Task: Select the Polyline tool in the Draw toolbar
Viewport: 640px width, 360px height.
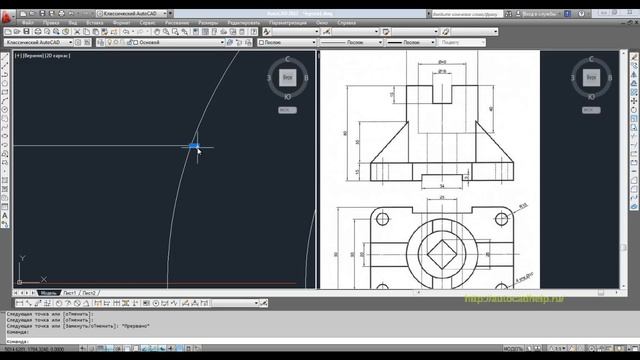Action: point(5,74)
